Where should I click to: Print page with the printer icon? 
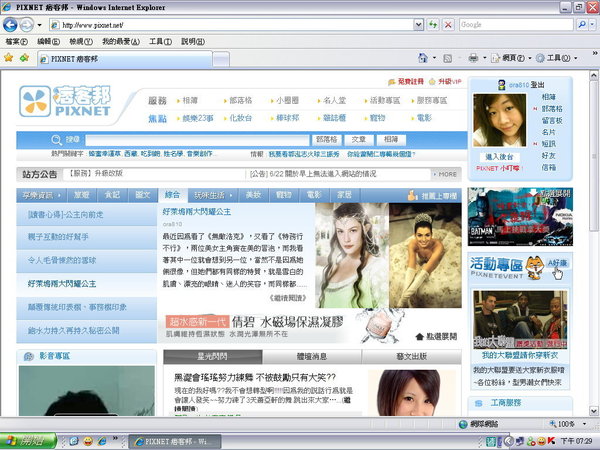(x=473, y=58)
